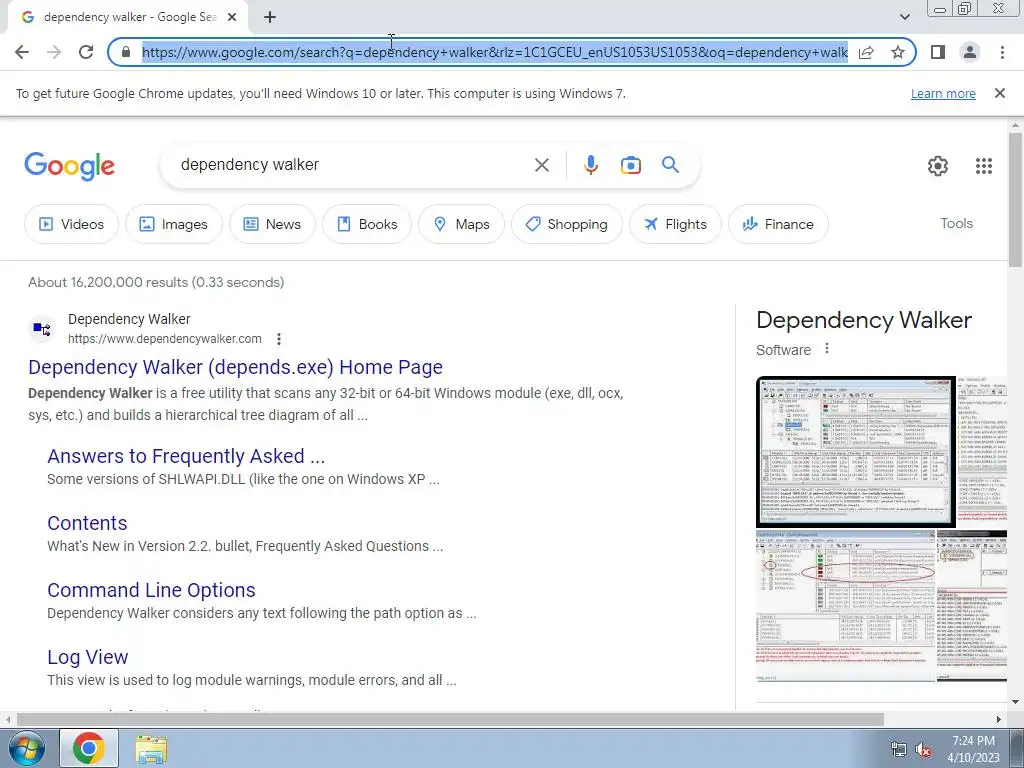Click the scroll right arrow
Viewport: 1024px width, 768px height.
point(999,719)
